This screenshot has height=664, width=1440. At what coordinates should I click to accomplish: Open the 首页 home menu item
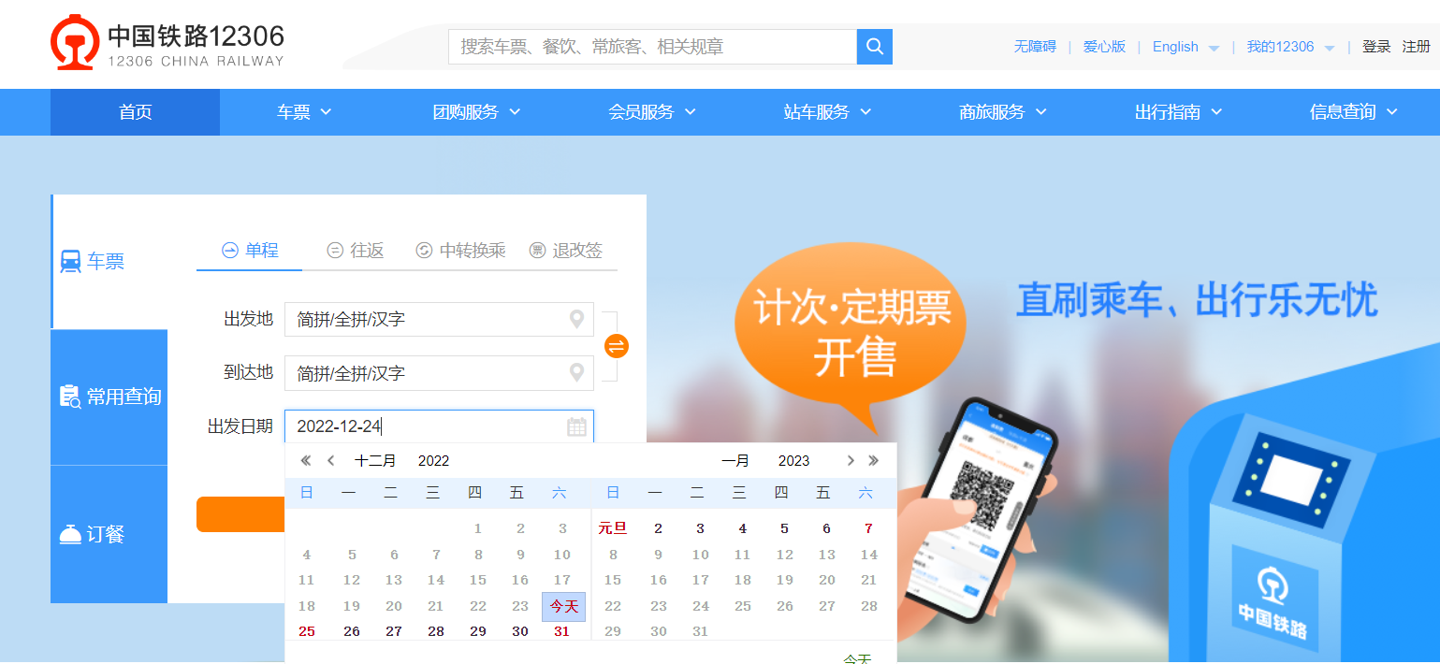pos(135,112)
